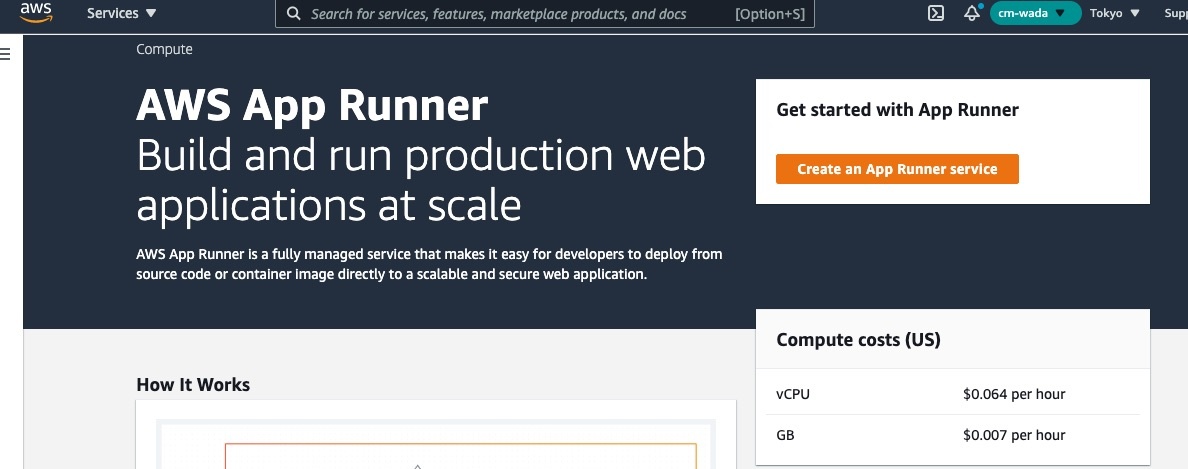Click the search magnifier icon
The image size is (1188, 469).
pyautogui.click(x=294, y=14)
